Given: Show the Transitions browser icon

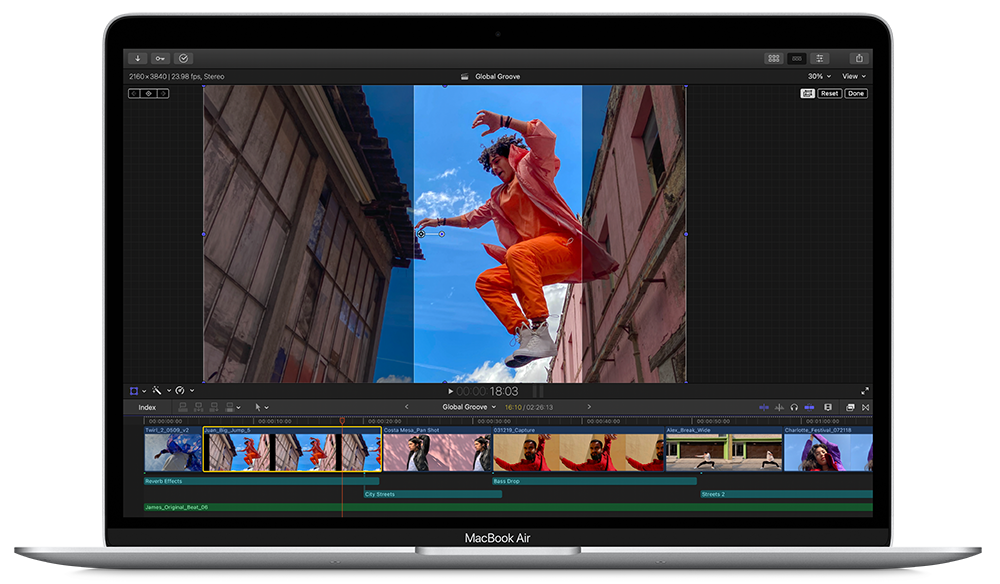Looking at the screenshot, I should (865, 407).
